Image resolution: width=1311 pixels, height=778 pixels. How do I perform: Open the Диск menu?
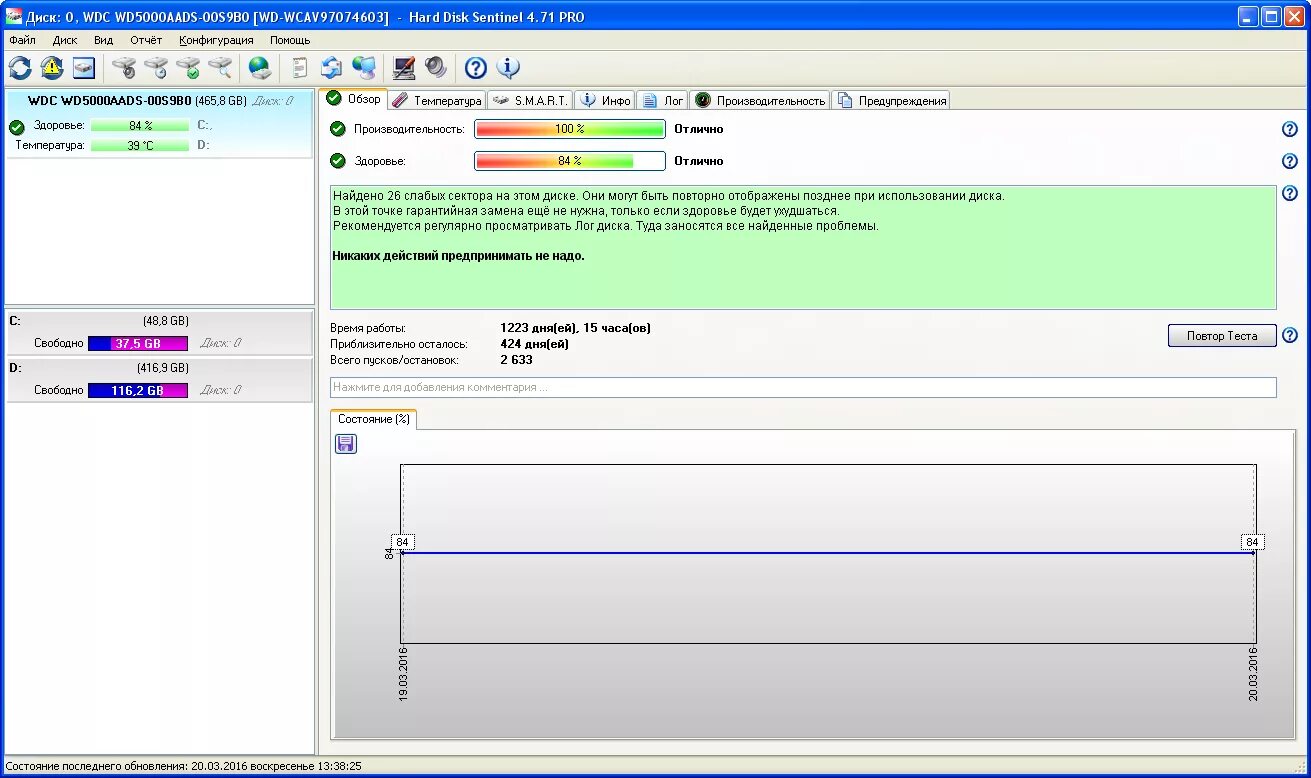(x=65, y=40)
